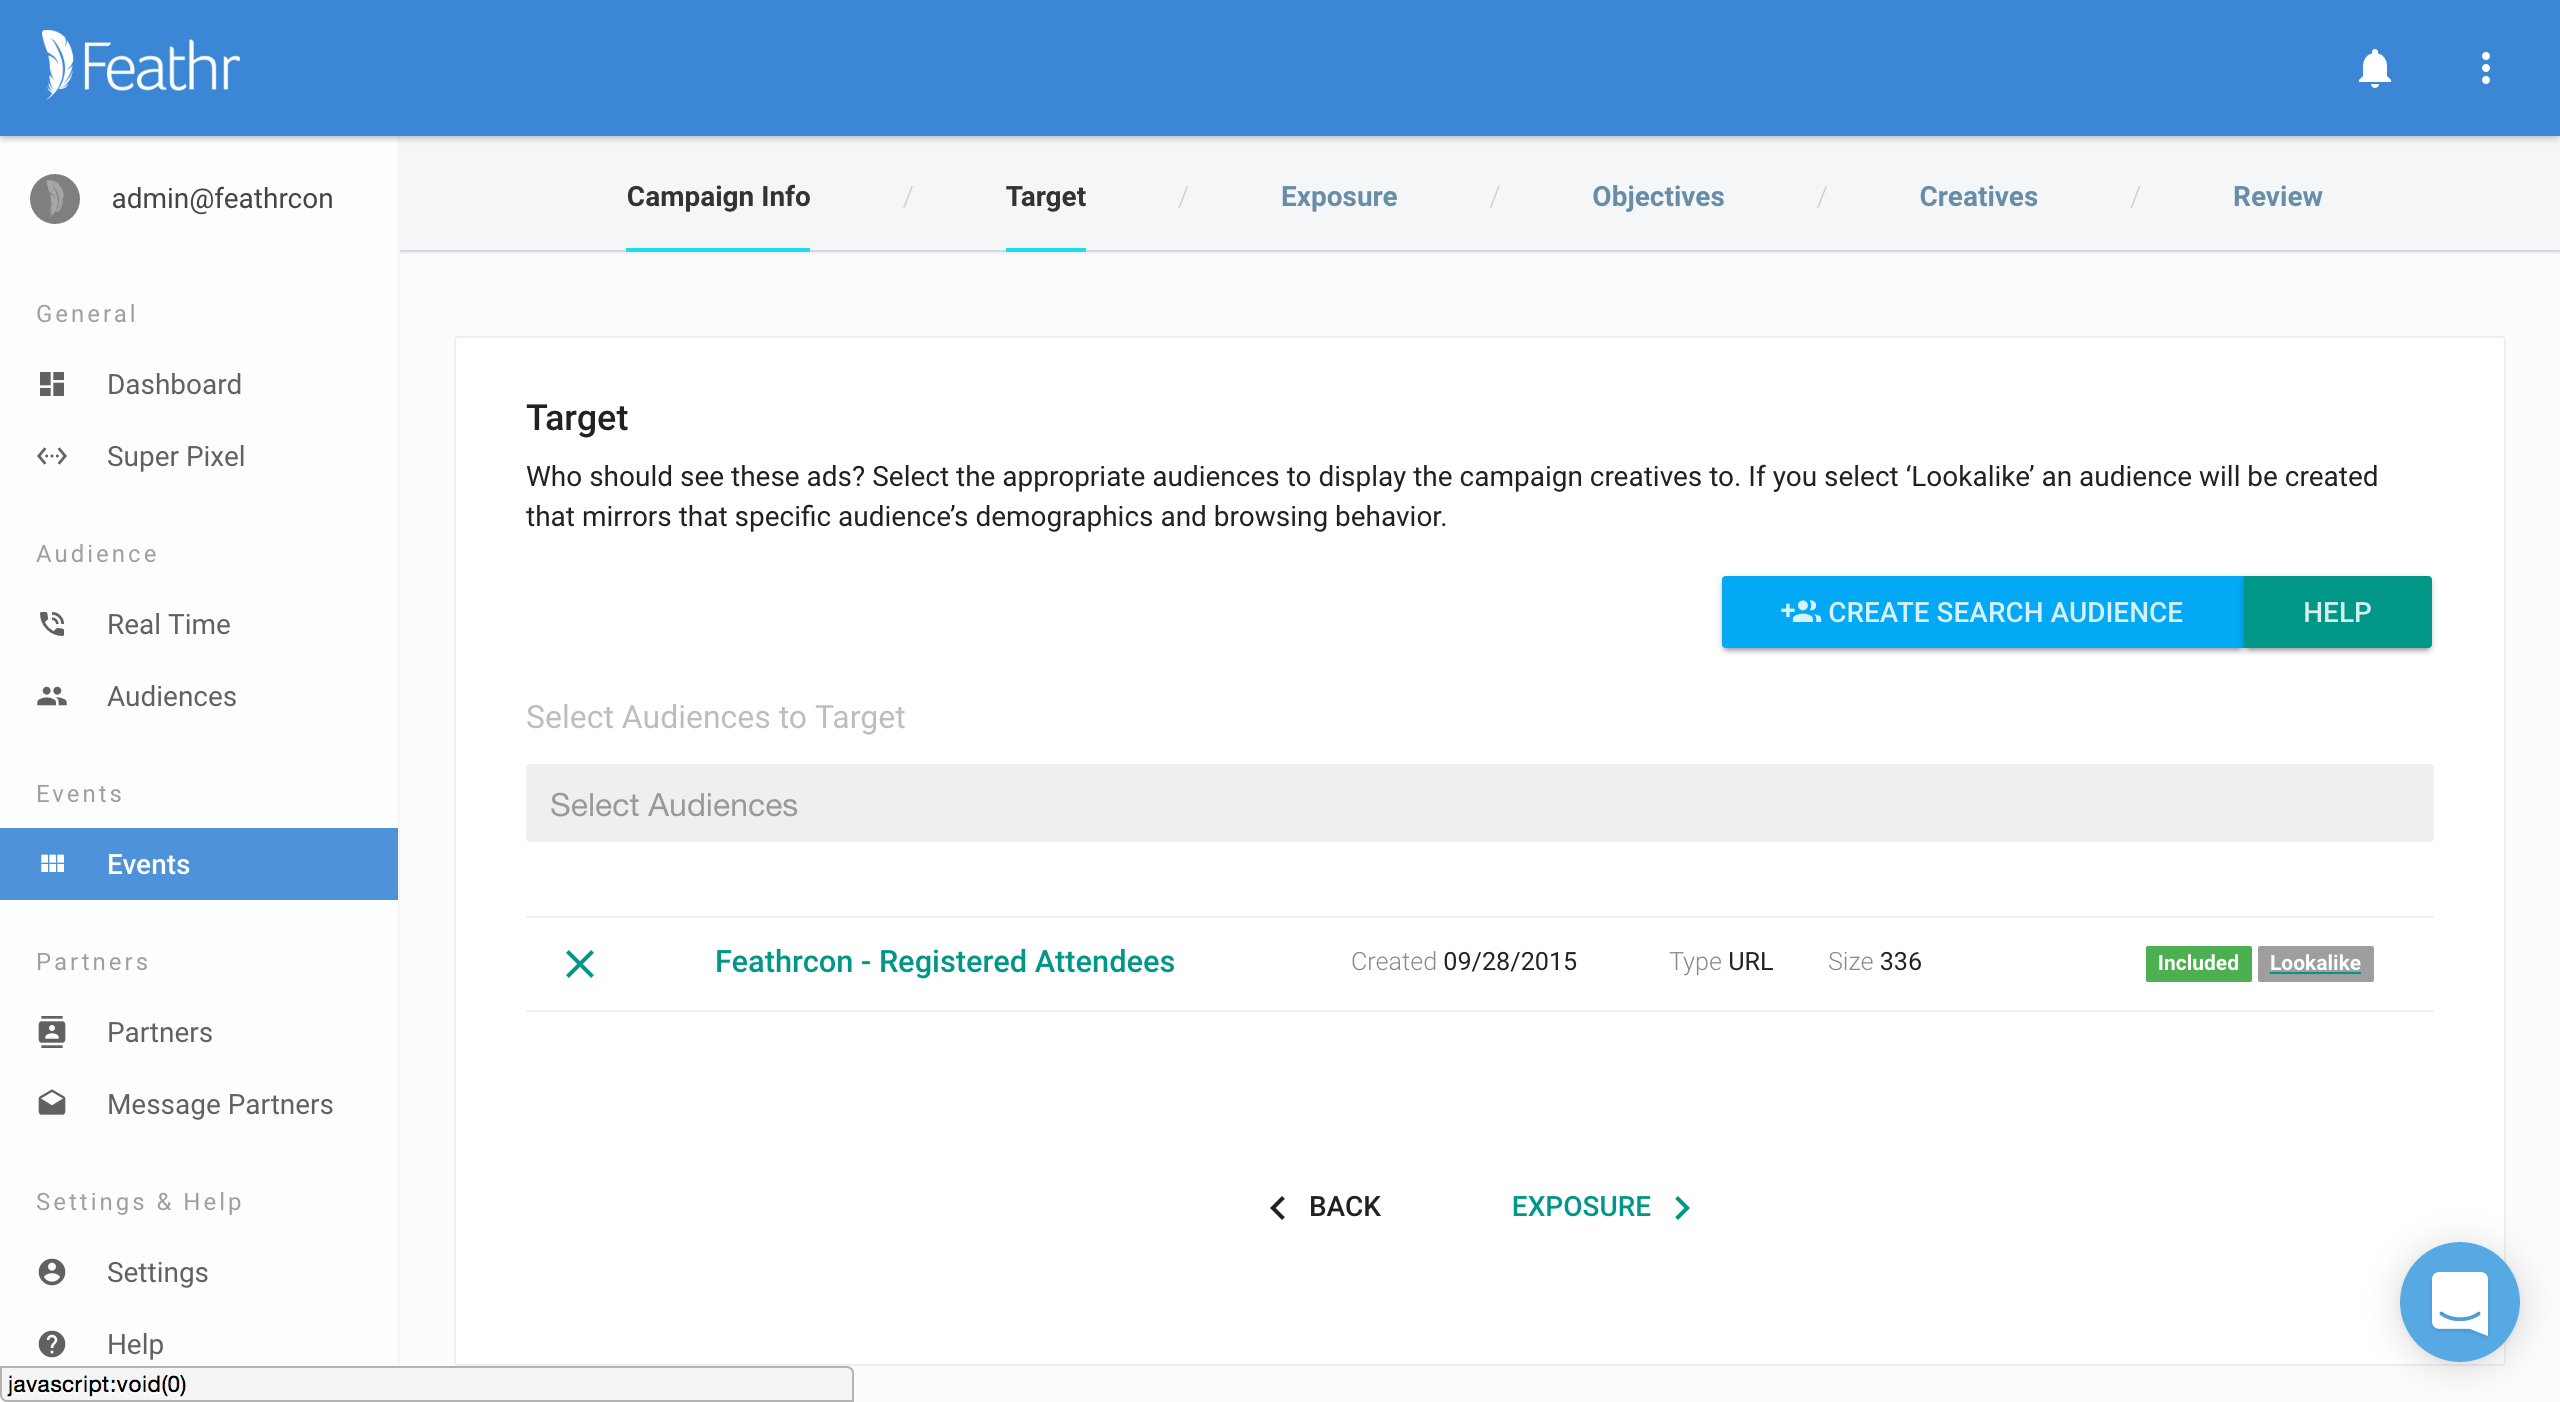Go to the Campaign Info step
Viewport: 2560px width, 1402px height.
(x=718, y=196)
